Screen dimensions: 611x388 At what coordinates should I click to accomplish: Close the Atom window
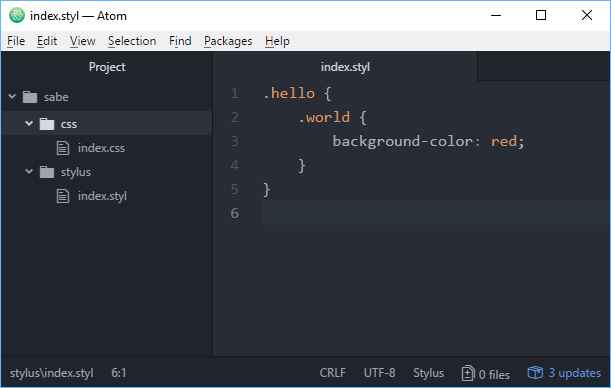click(x=587, y=16)
